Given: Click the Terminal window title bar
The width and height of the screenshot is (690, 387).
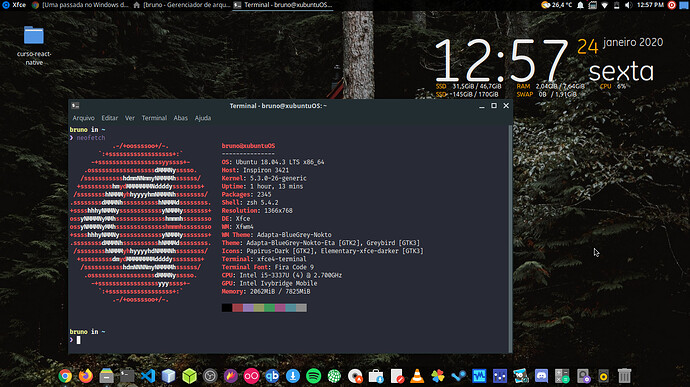Looking at the screenshot, I should coord(278,106).
